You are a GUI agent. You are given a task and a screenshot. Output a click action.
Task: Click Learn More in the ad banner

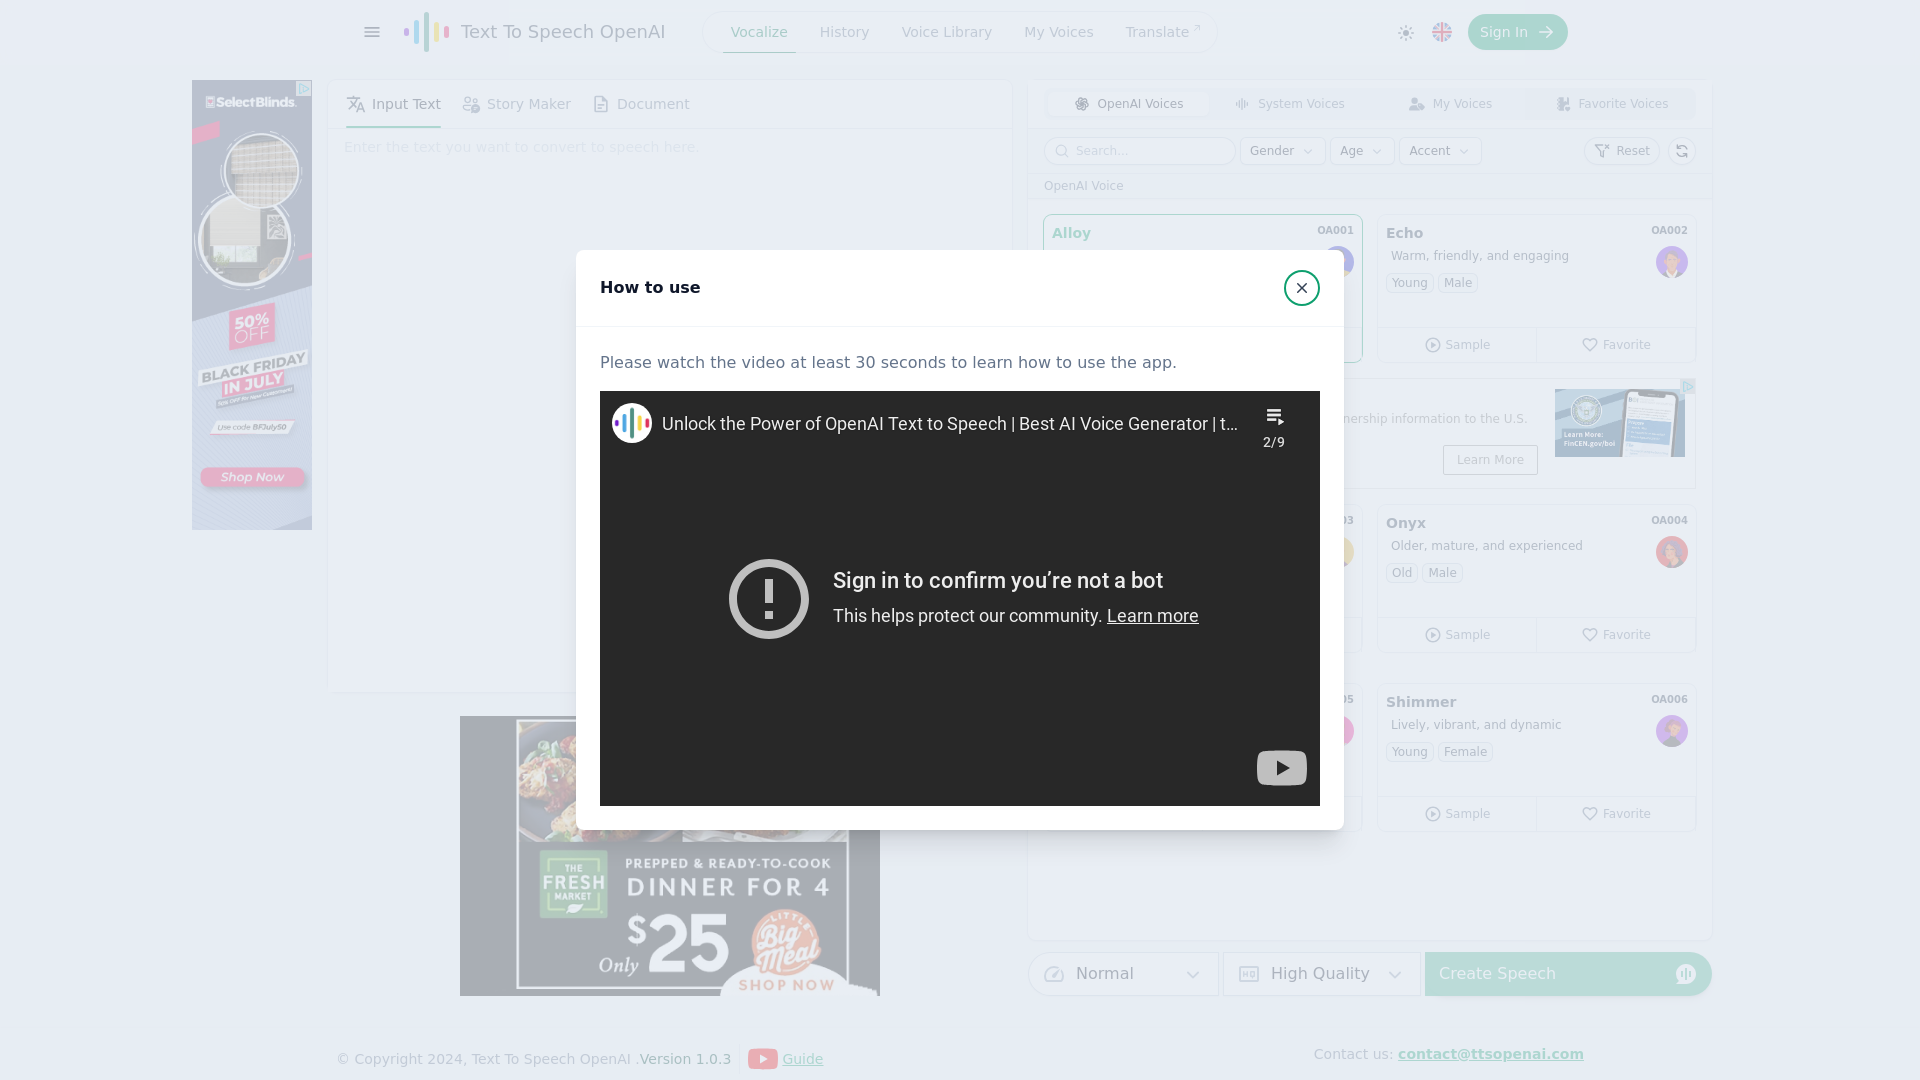(x=1490, y=460)
